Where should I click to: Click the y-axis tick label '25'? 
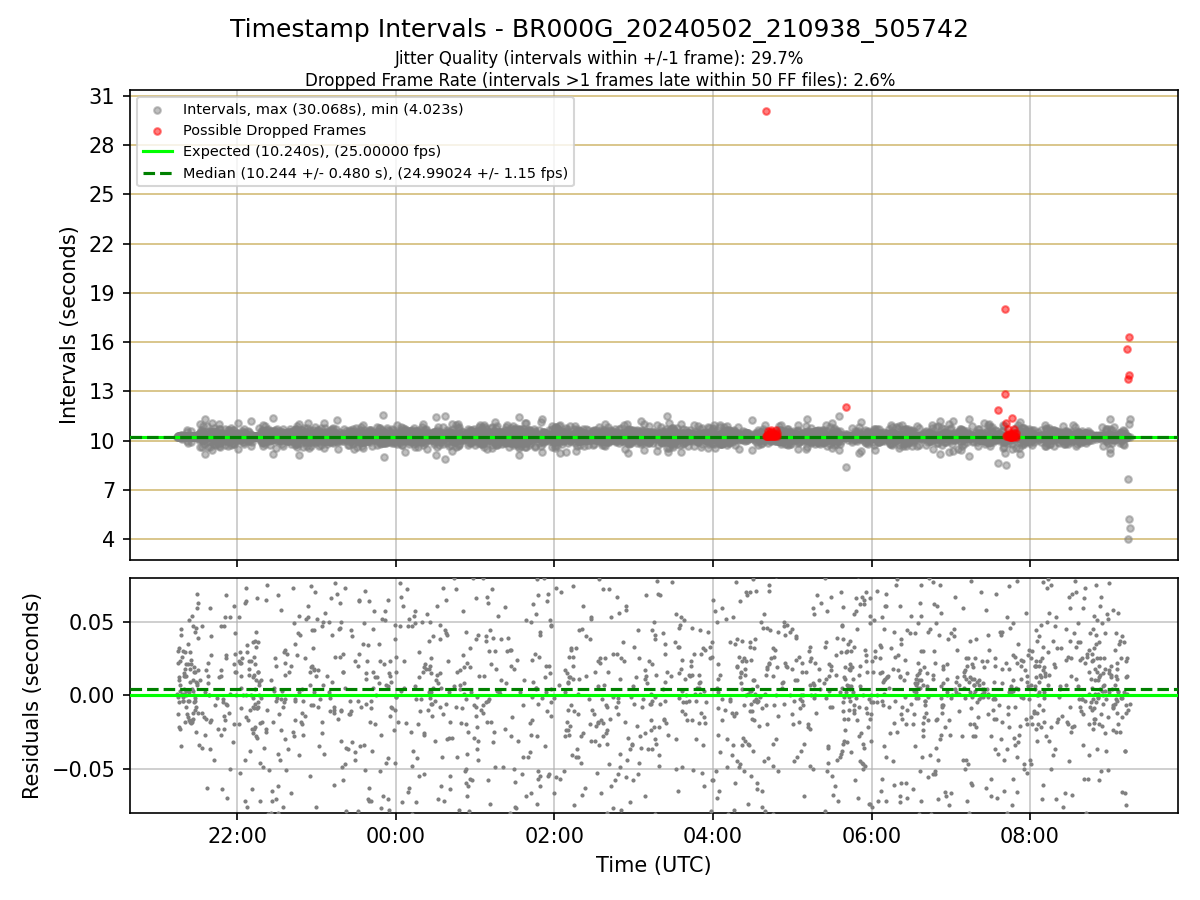point(101,195)
